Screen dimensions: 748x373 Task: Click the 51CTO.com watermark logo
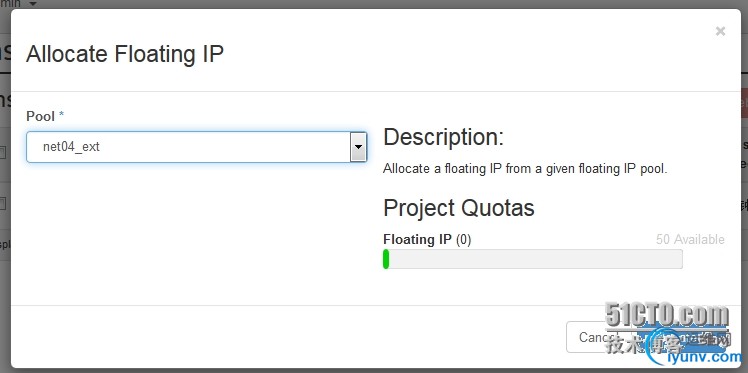pos(666,314)
